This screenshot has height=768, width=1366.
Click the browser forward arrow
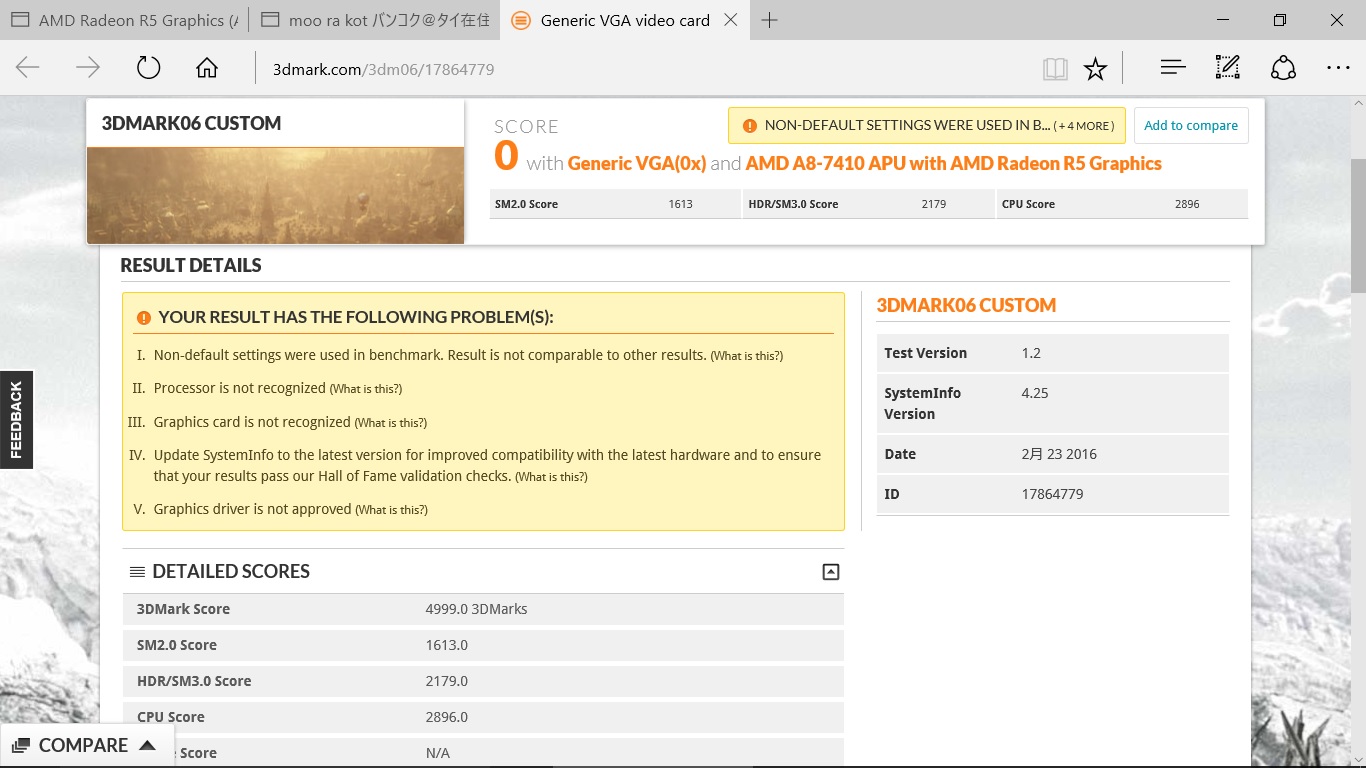[88, 68]
